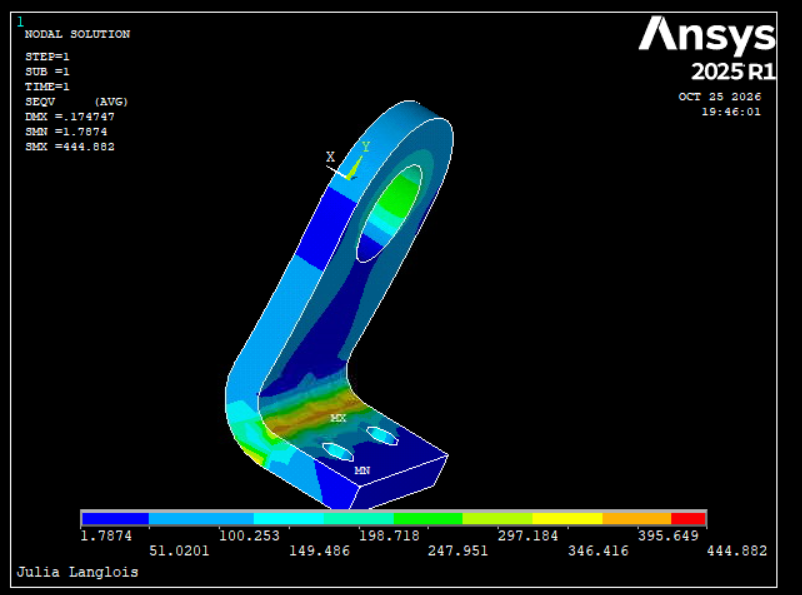The image size is (802, 595).
Task: Click the DMX =.174747 value
Action: coord(70,117)
